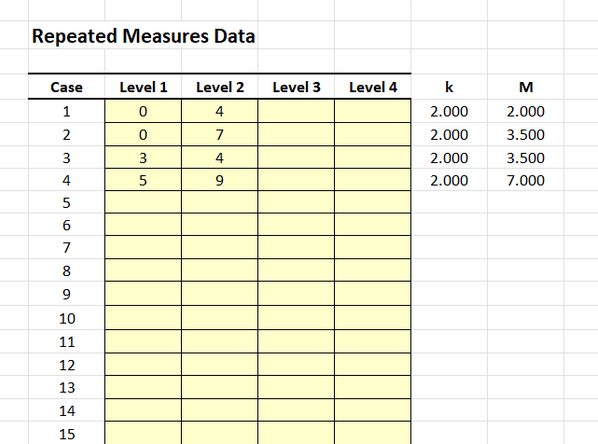Click case number 1 label
This screenshot has height=444, width=598.
click(66, 111)
